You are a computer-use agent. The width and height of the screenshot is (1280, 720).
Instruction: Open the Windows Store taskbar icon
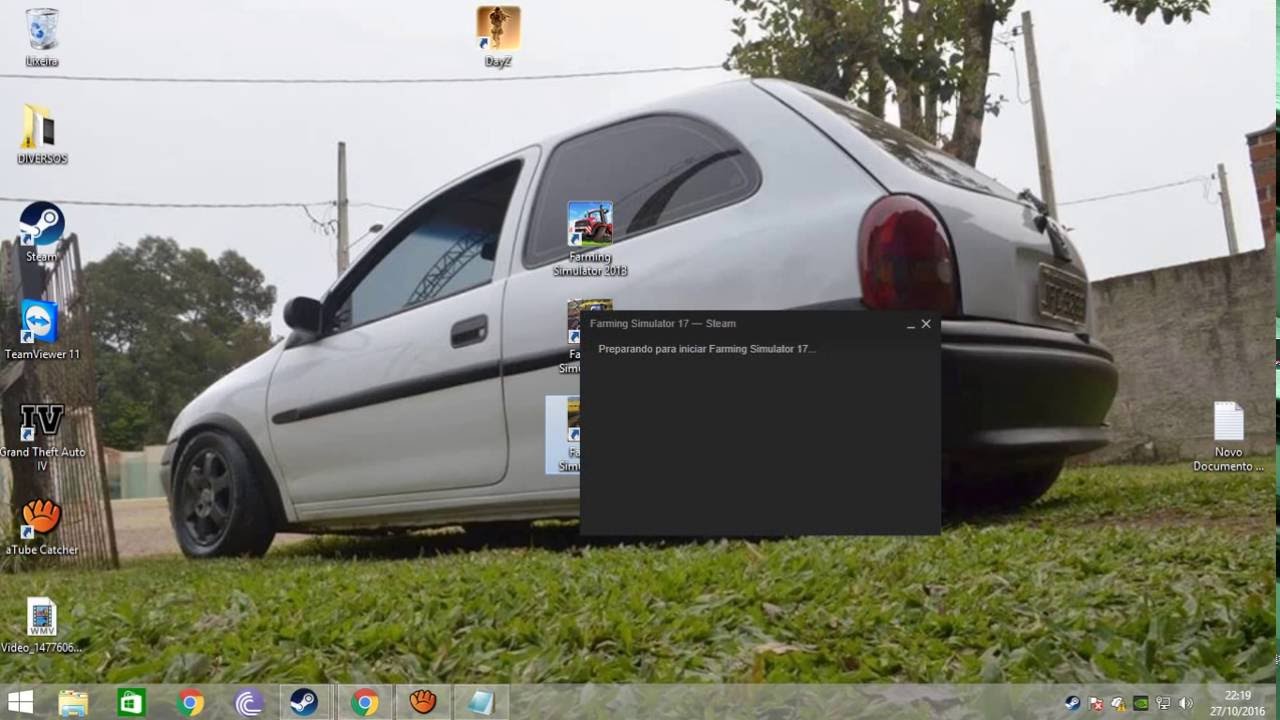click(131, 703)
